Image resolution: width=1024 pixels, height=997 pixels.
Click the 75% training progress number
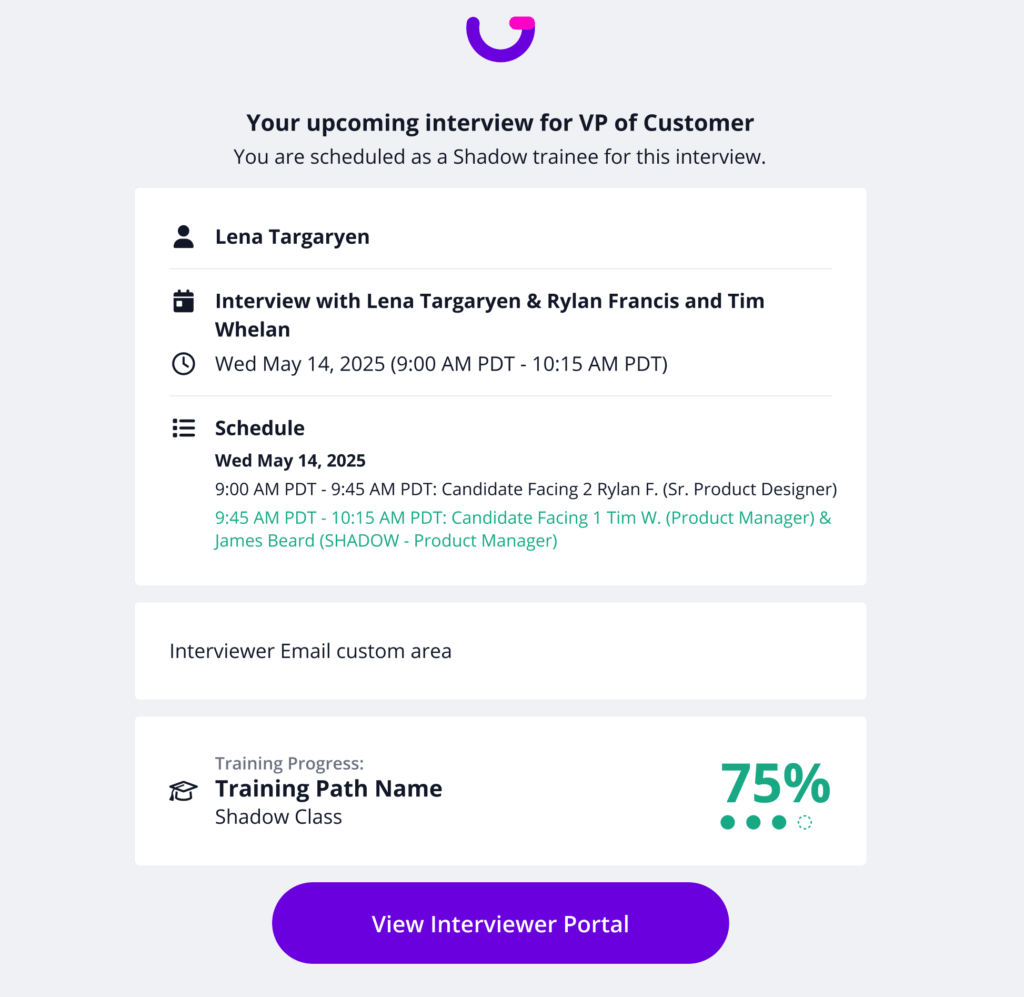[x=775, y=783]
